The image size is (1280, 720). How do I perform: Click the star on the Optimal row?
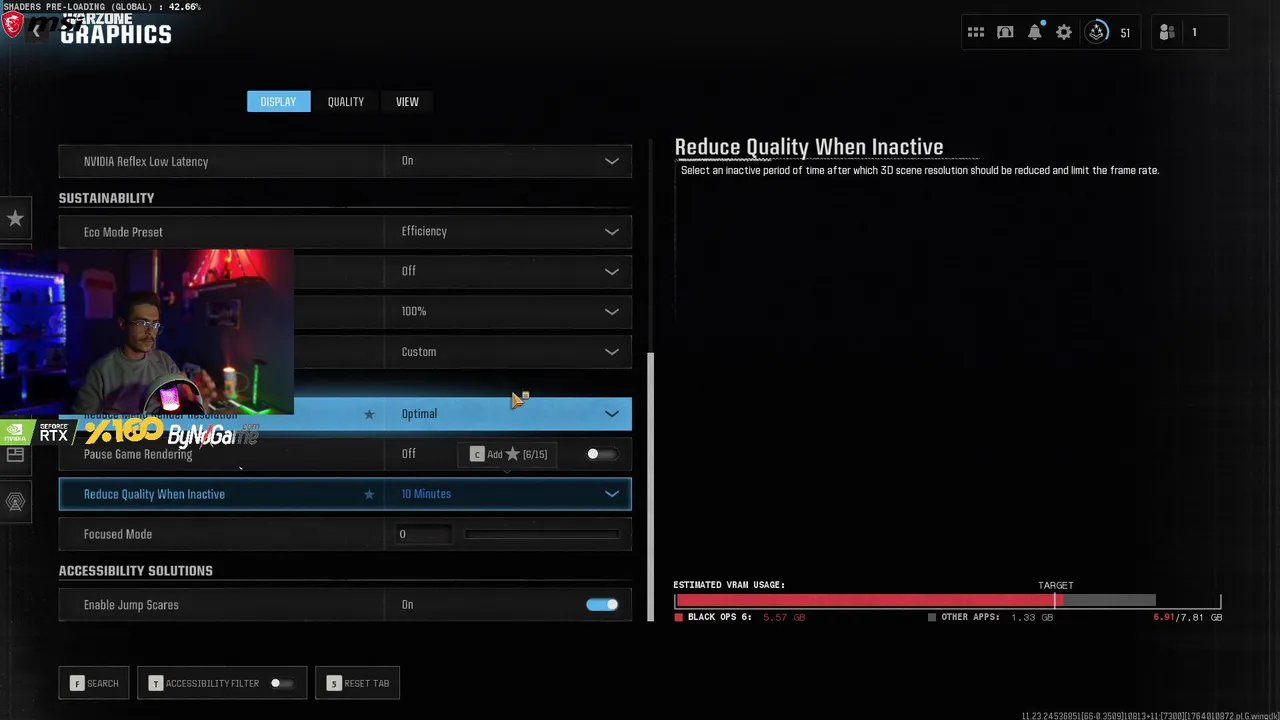tap(369, 414)
